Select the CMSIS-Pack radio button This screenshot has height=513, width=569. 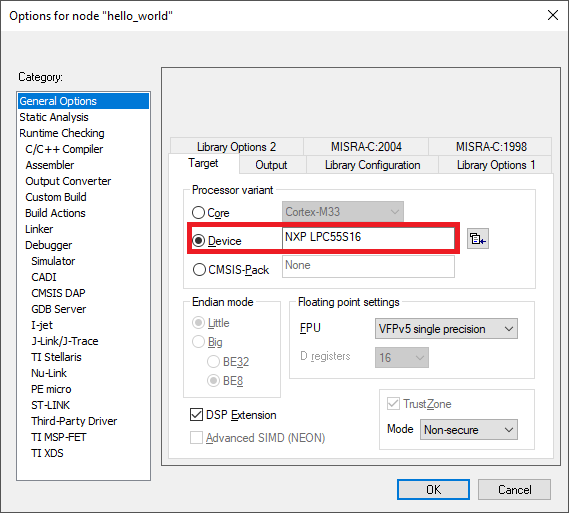[x=199, y=270]
